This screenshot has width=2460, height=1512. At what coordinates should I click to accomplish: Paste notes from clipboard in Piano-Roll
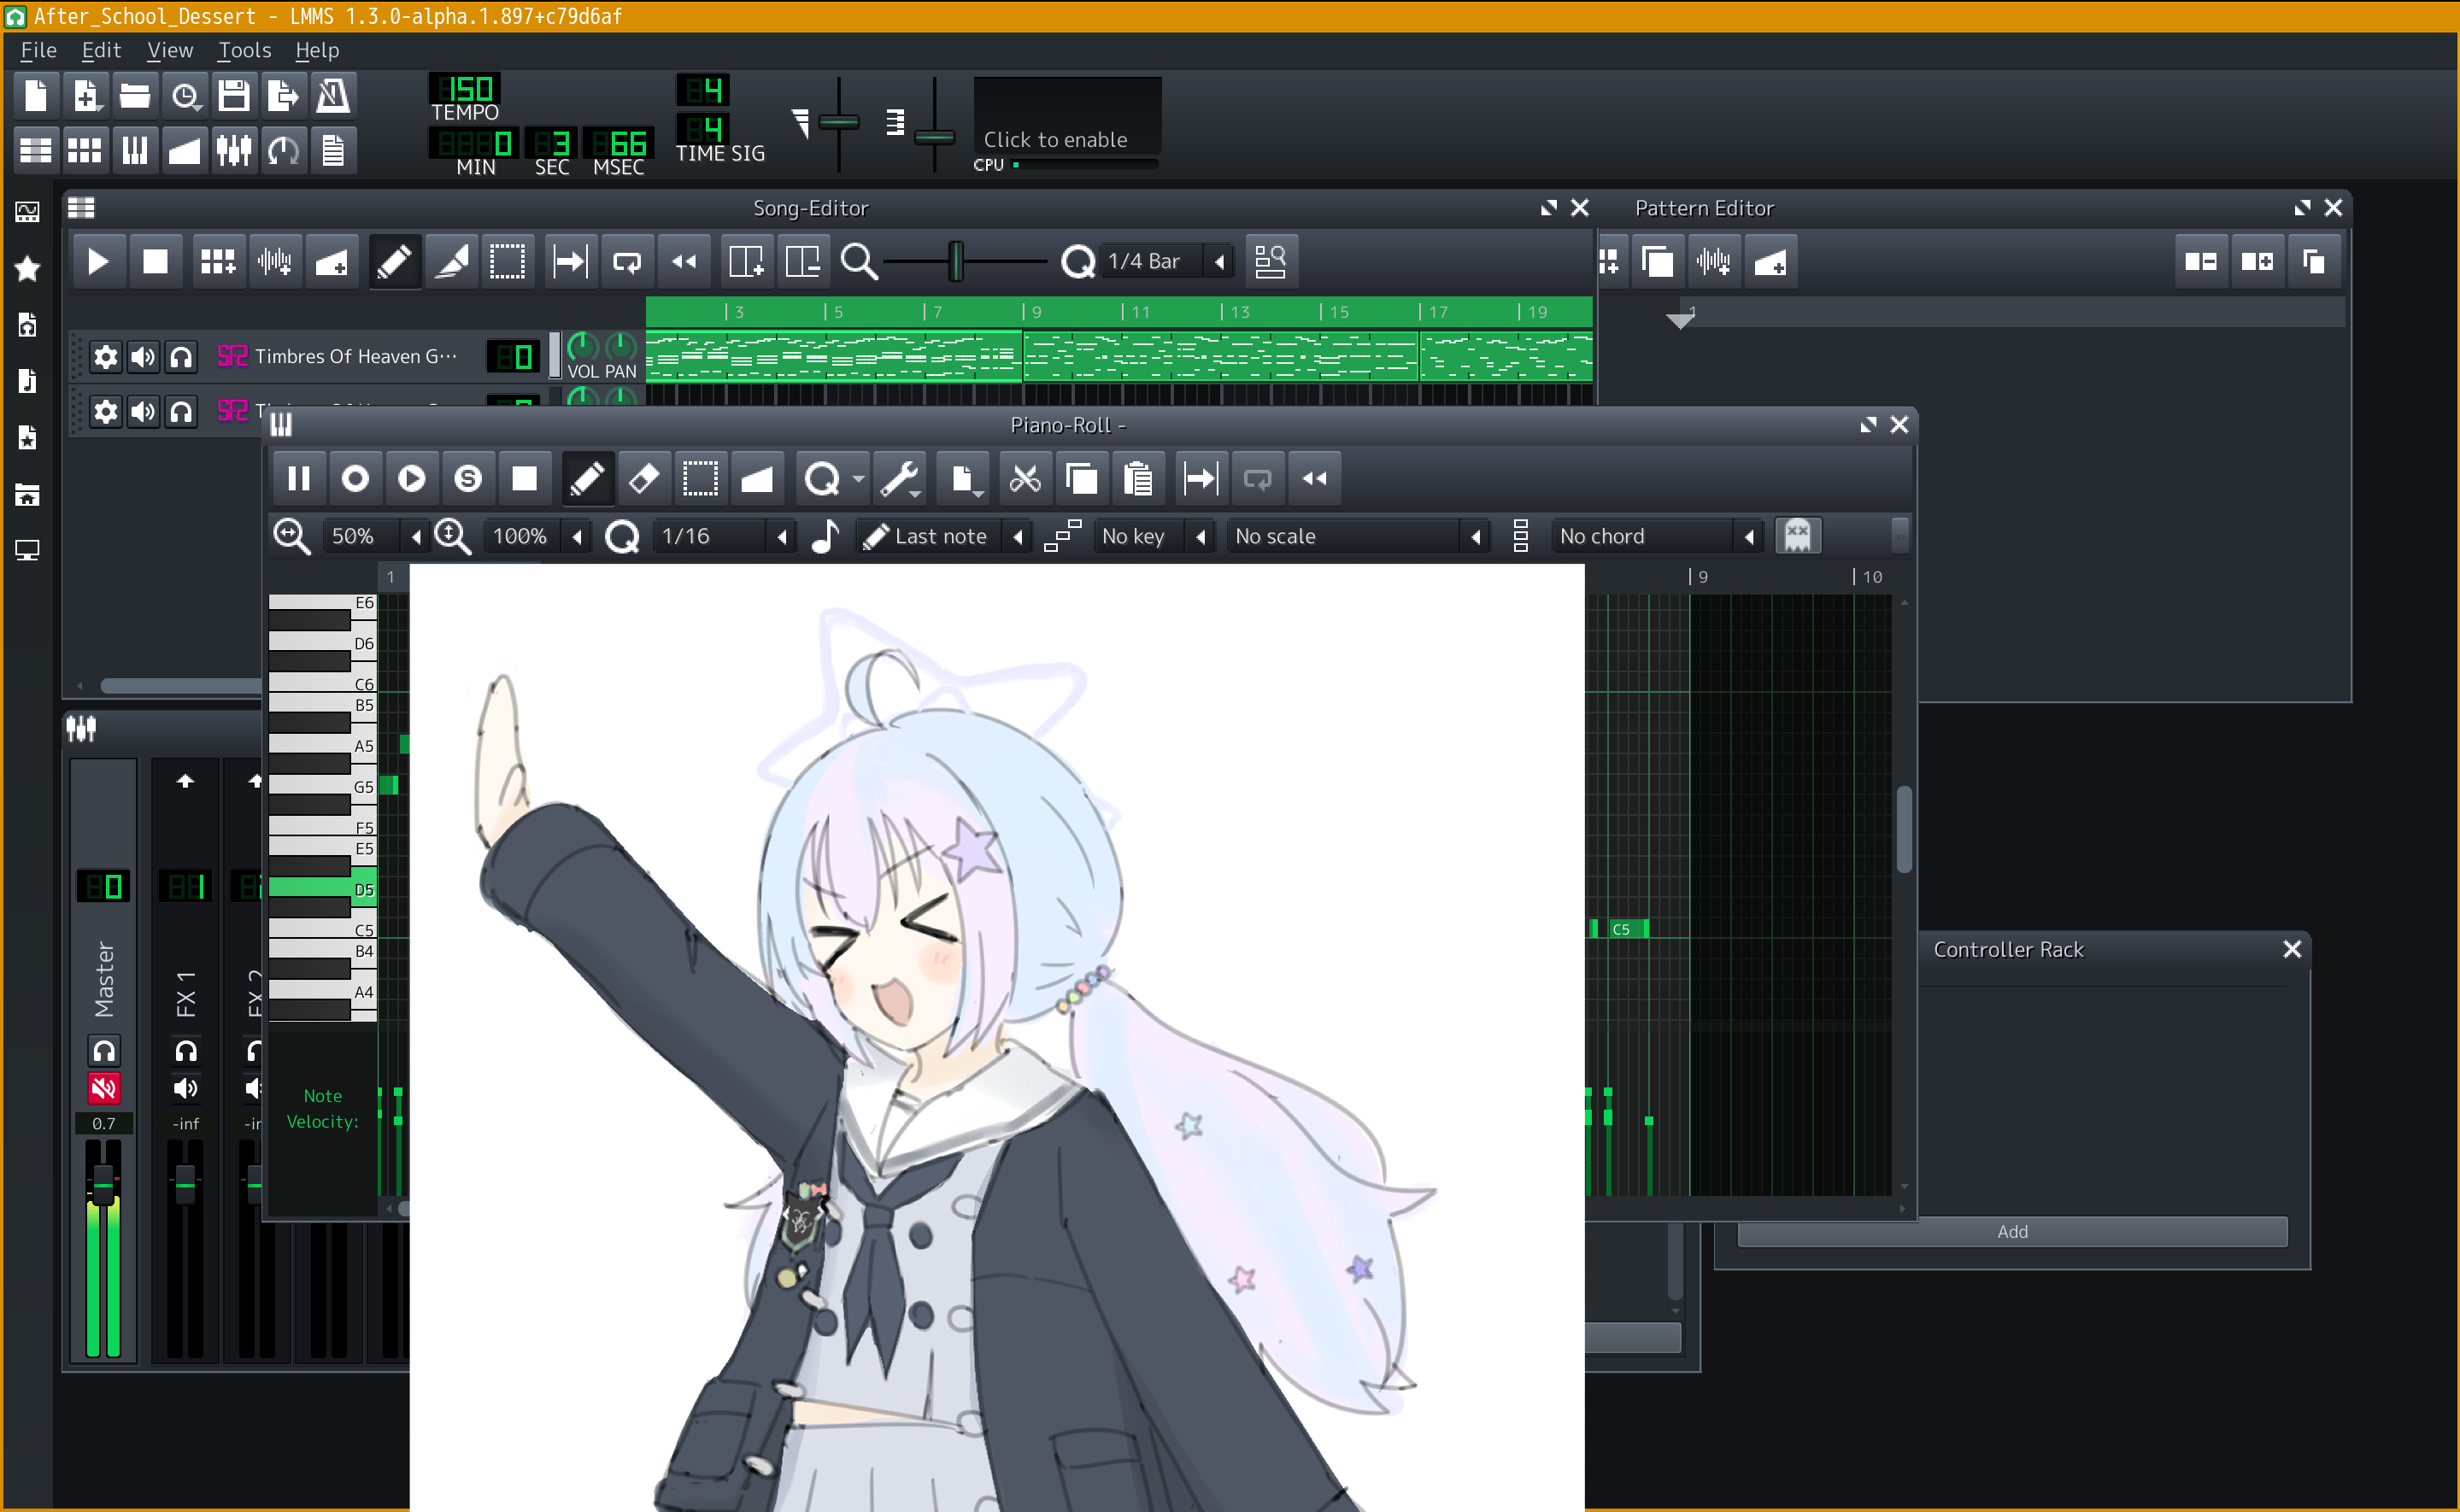(x=1138, y=479)
